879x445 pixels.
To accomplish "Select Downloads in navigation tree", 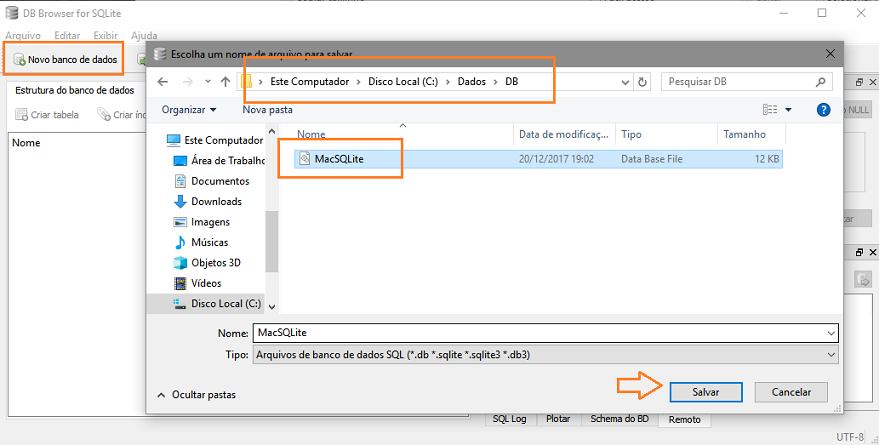I will click(x=208, y=201).
